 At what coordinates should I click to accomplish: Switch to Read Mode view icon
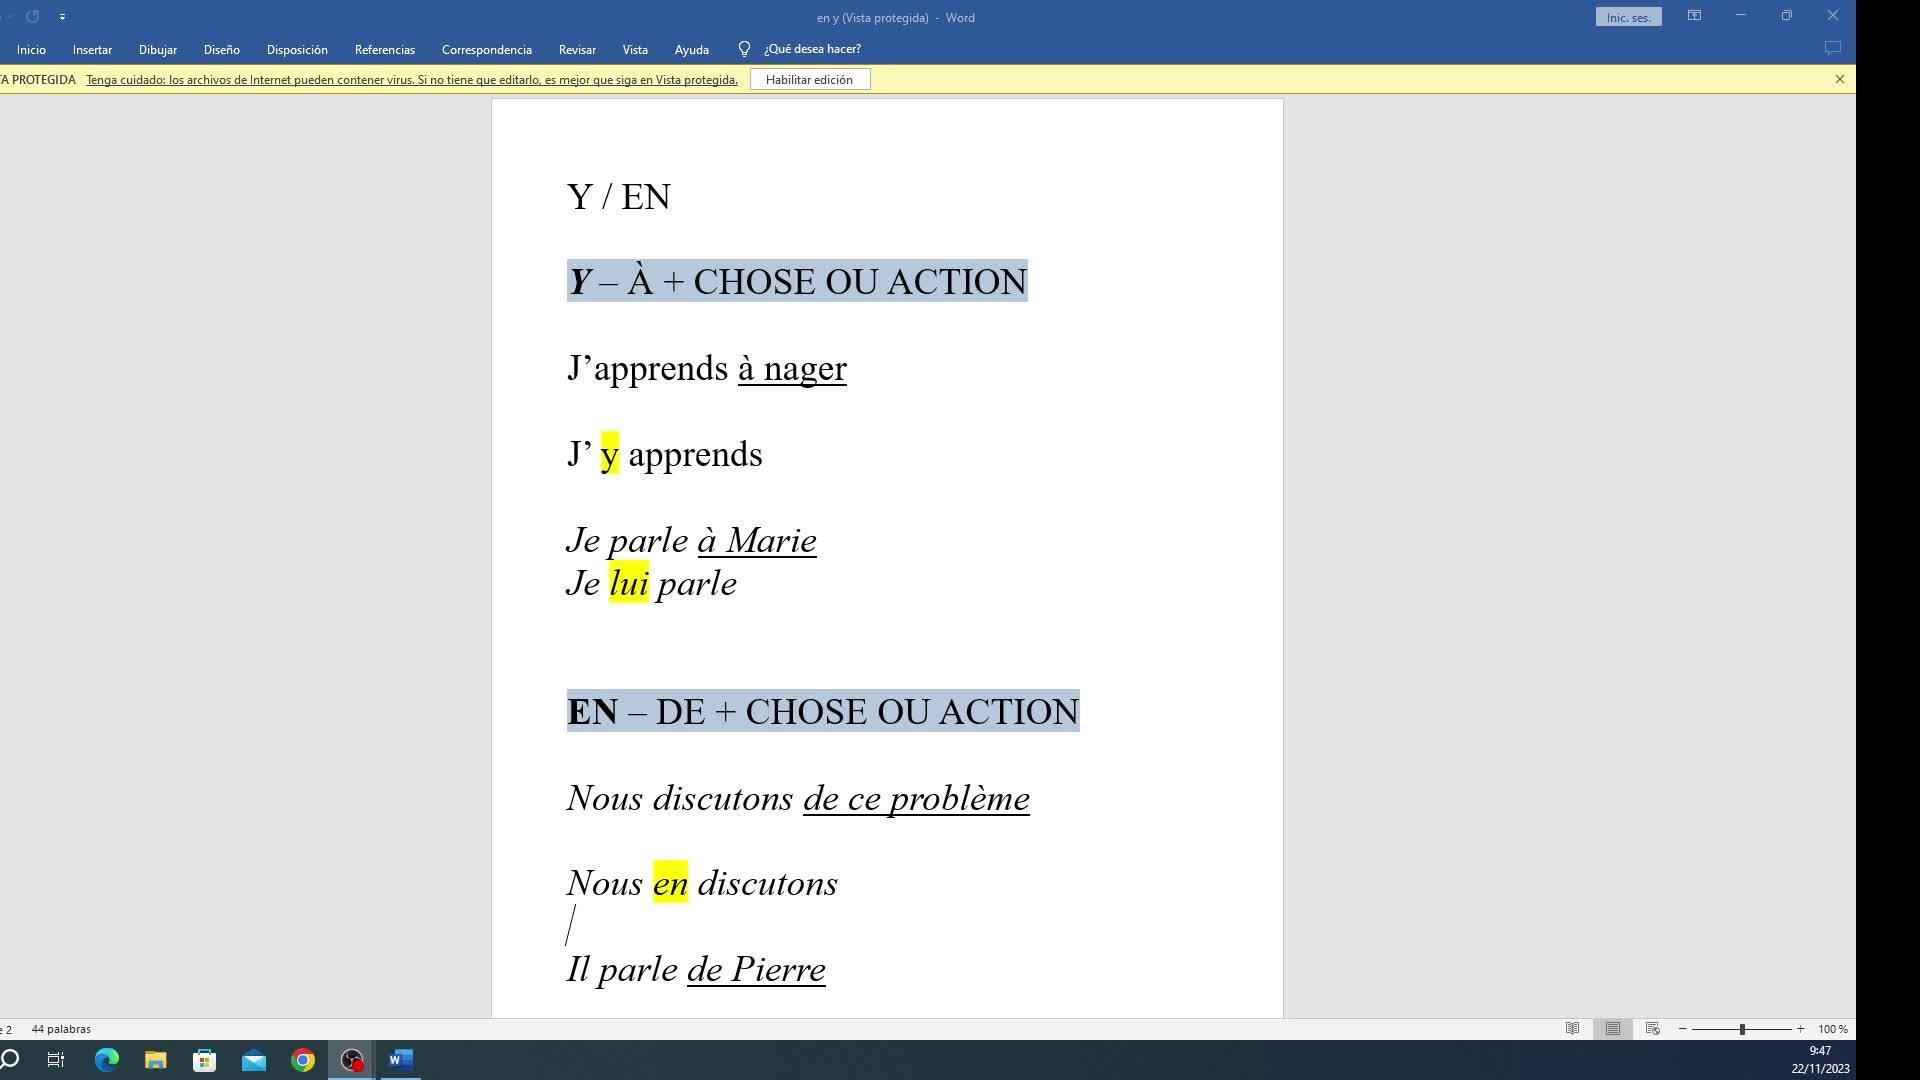coord(1572,1029)
